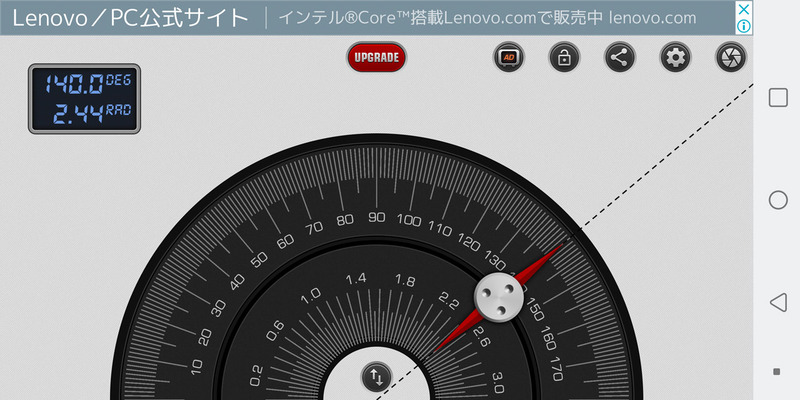
Task: Tap the 2.44 RAD readout
Action: [92, 114]
